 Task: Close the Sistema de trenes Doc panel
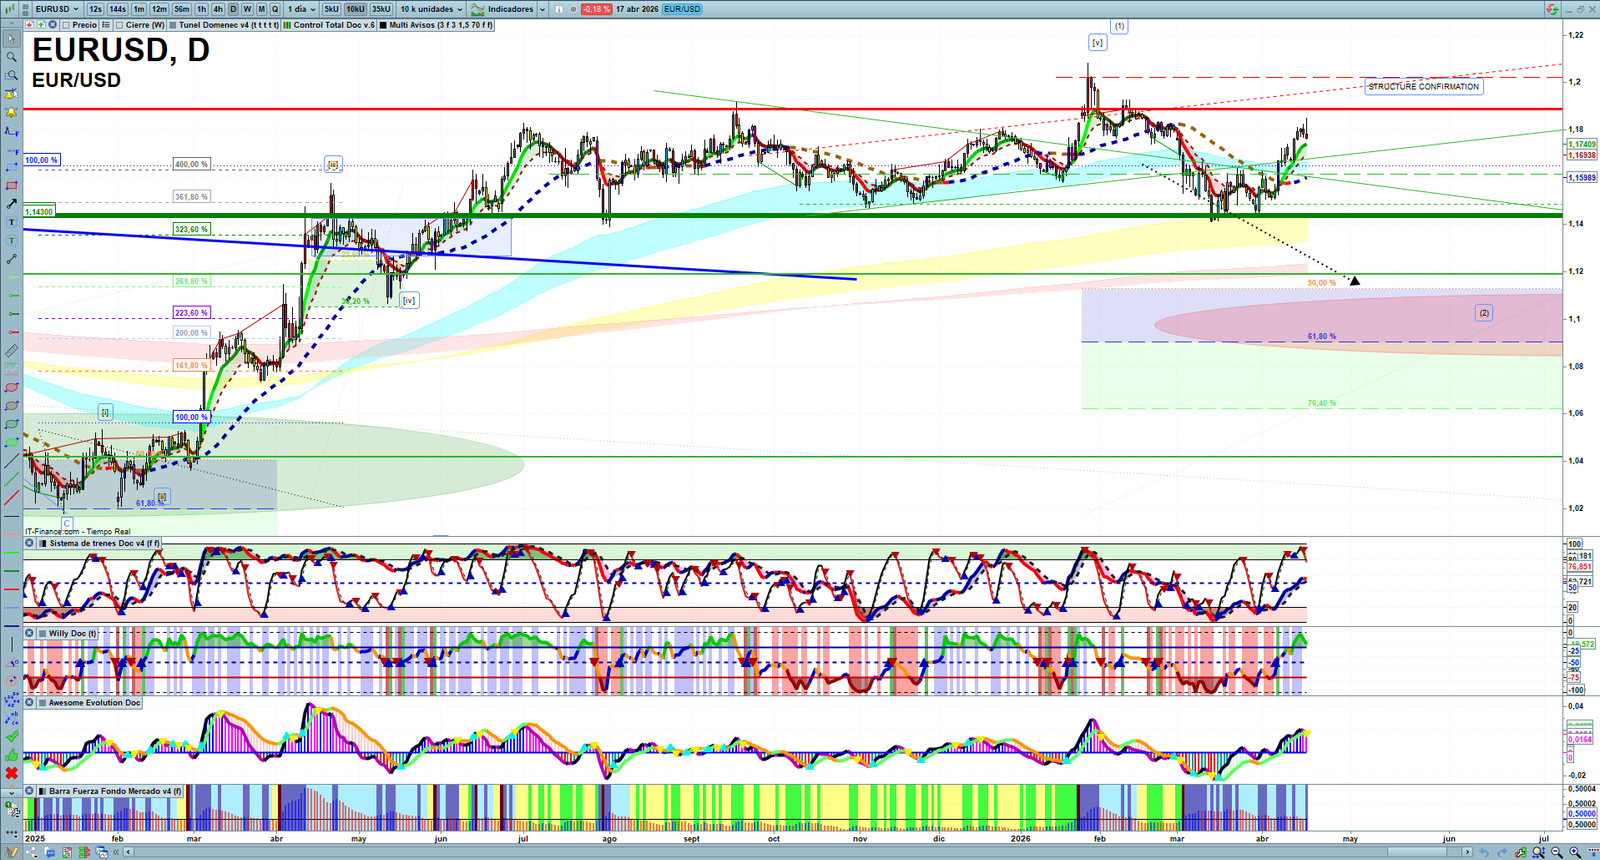coord(30,543)
